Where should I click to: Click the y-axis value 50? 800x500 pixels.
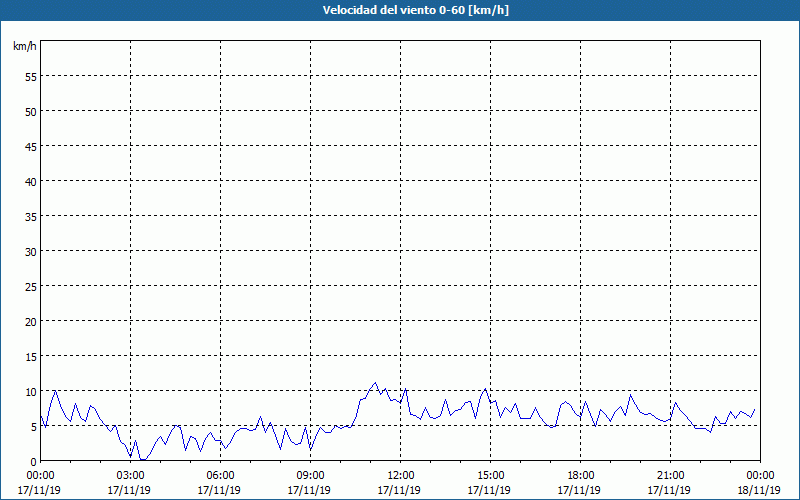pos(31,111)
